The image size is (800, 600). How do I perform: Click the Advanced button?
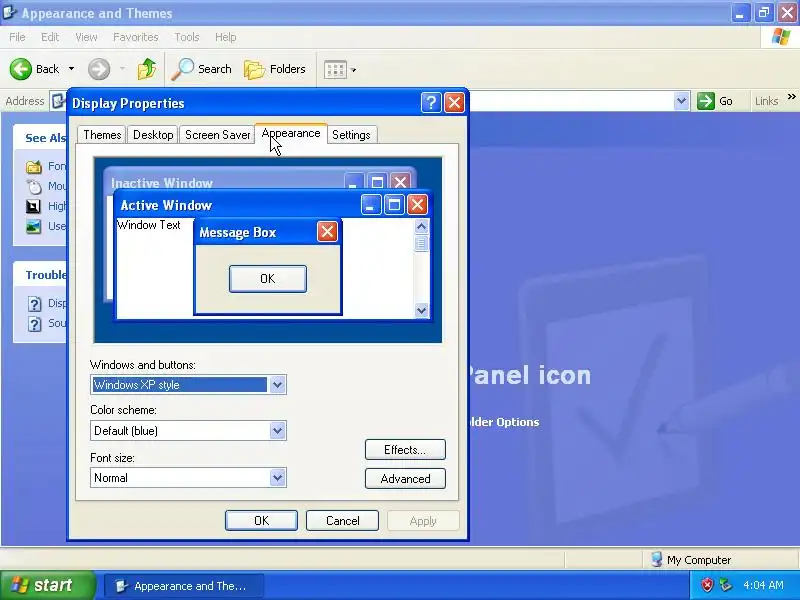tap(405, 479)
